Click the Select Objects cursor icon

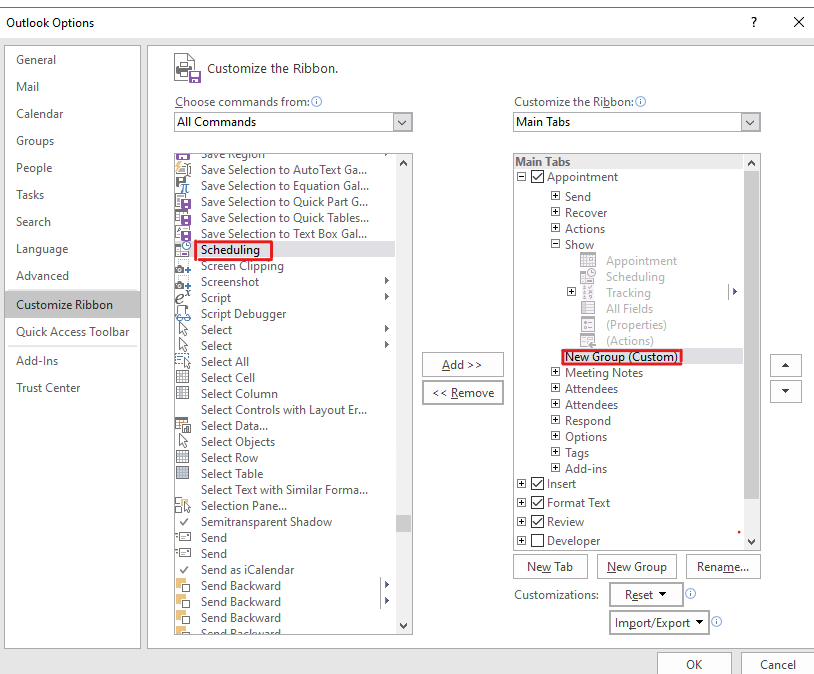pyautogui.click(x=183, y=441)
